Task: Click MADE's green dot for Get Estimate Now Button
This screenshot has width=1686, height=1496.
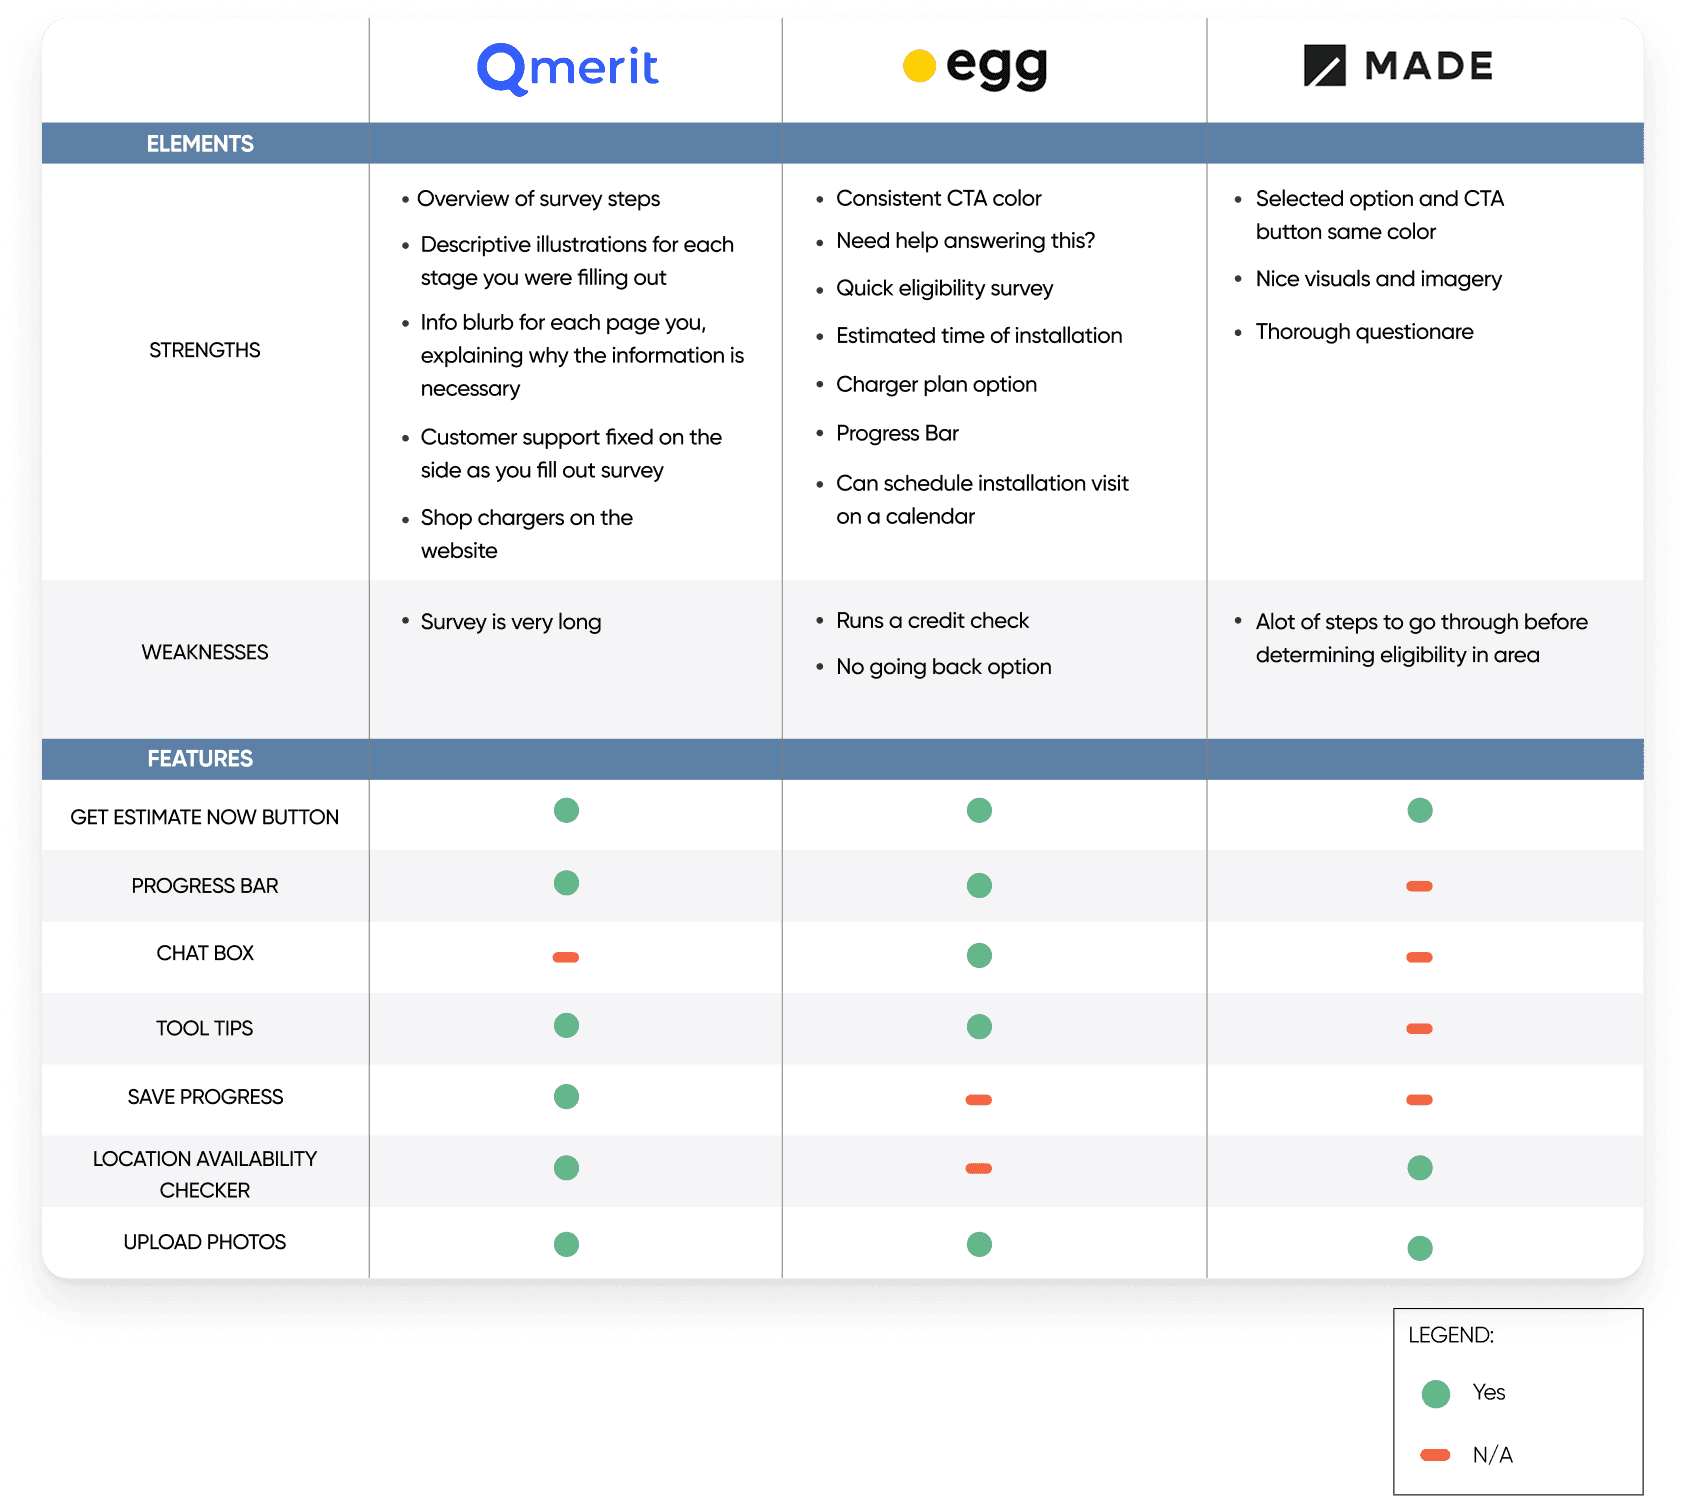Action: coord(1419,810)
